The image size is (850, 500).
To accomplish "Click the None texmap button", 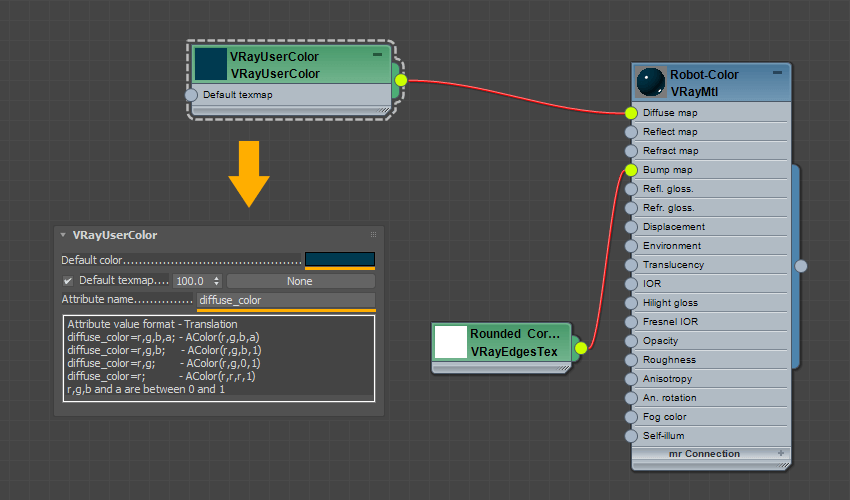I will 301,281.
